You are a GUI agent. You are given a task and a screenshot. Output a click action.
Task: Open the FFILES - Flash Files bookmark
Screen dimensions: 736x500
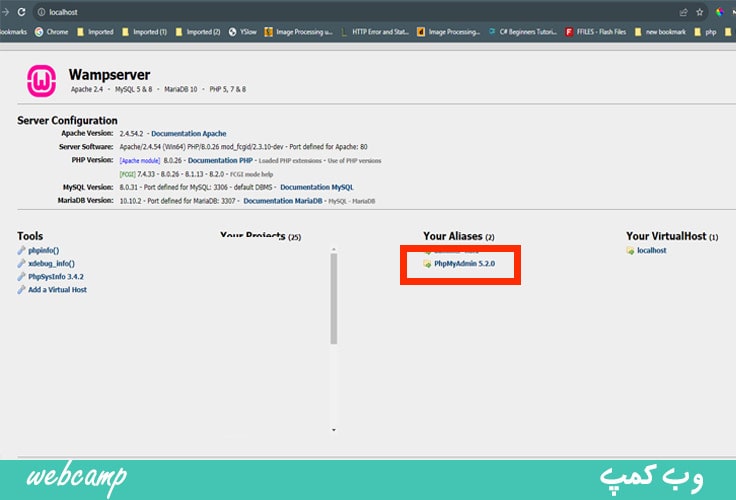[x=596, y=32]
